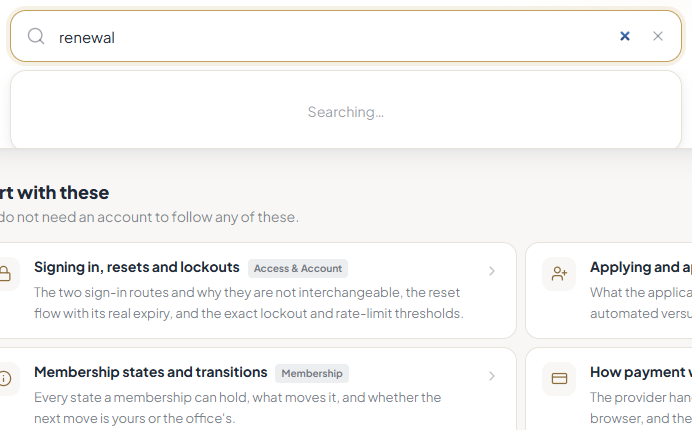Open the 'How payment' article title
This screenshot has width=692, height=430.
tap(641, 372)
